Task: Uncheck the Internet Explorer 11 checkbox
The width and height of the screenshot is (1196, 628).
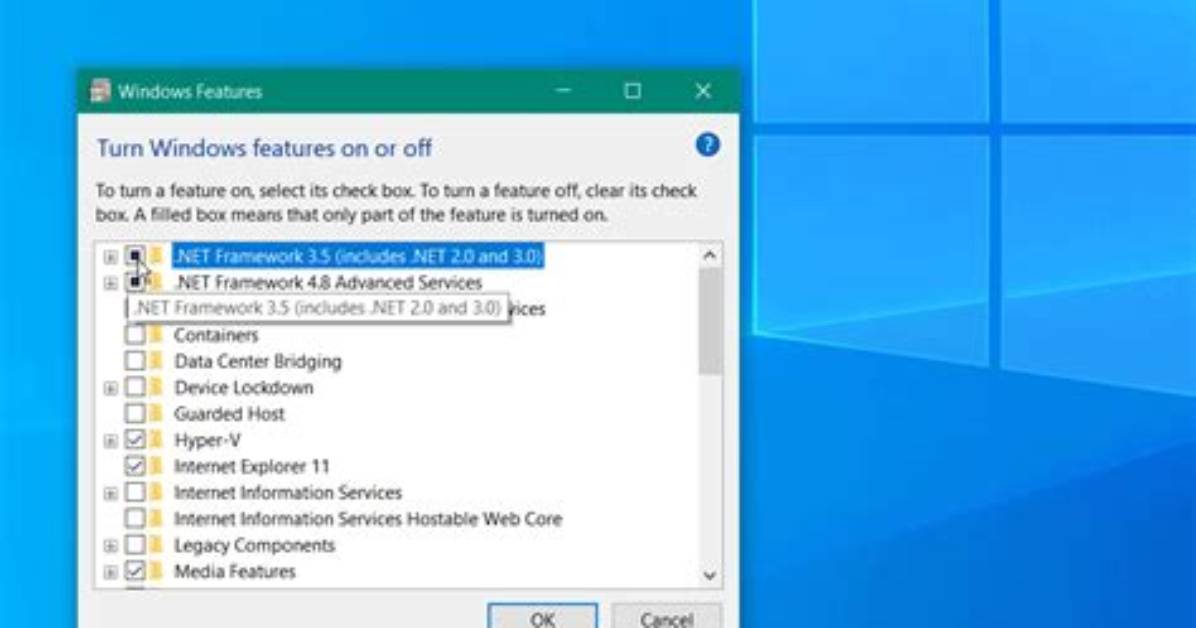Action: tap(135, 466)
